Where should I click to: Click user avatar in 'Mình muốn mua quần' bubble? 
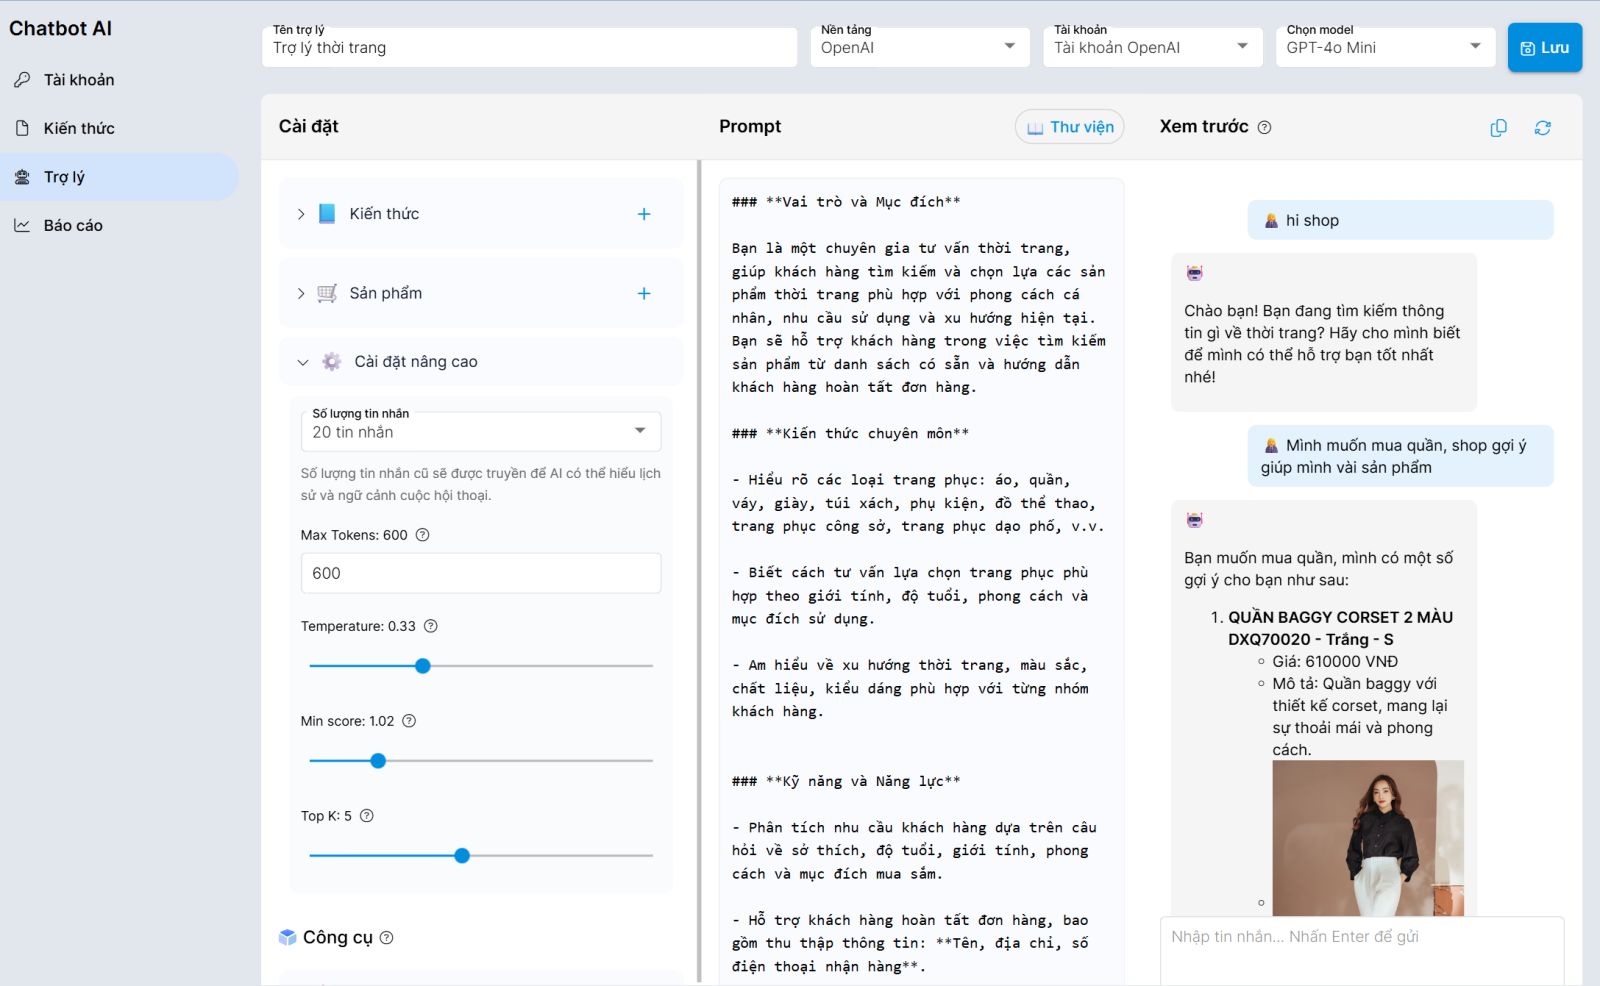(x=1271, y=445)
